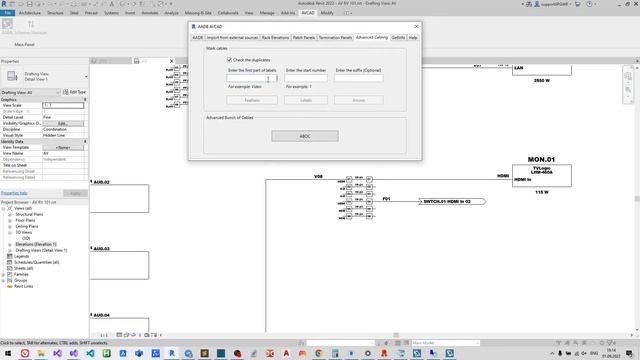Click the microphone tray icon
This screenshot has height=360, width=640.
point(560,353)
